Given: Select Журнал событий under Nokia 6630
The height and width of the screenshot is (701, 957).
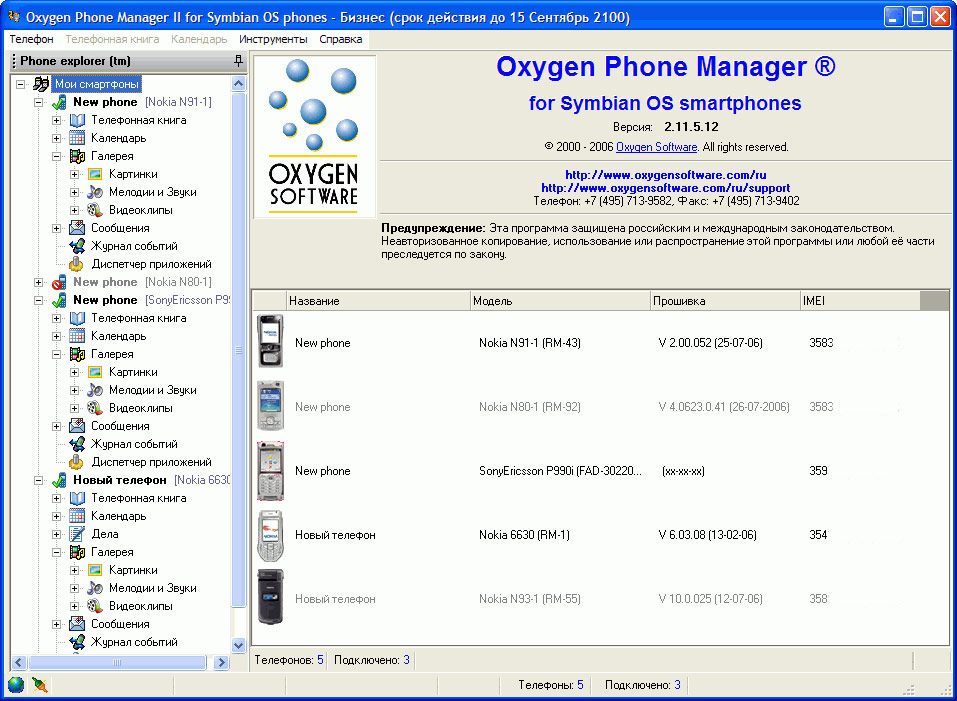Looking at the screenshot, I should click(x=134, y=642).
